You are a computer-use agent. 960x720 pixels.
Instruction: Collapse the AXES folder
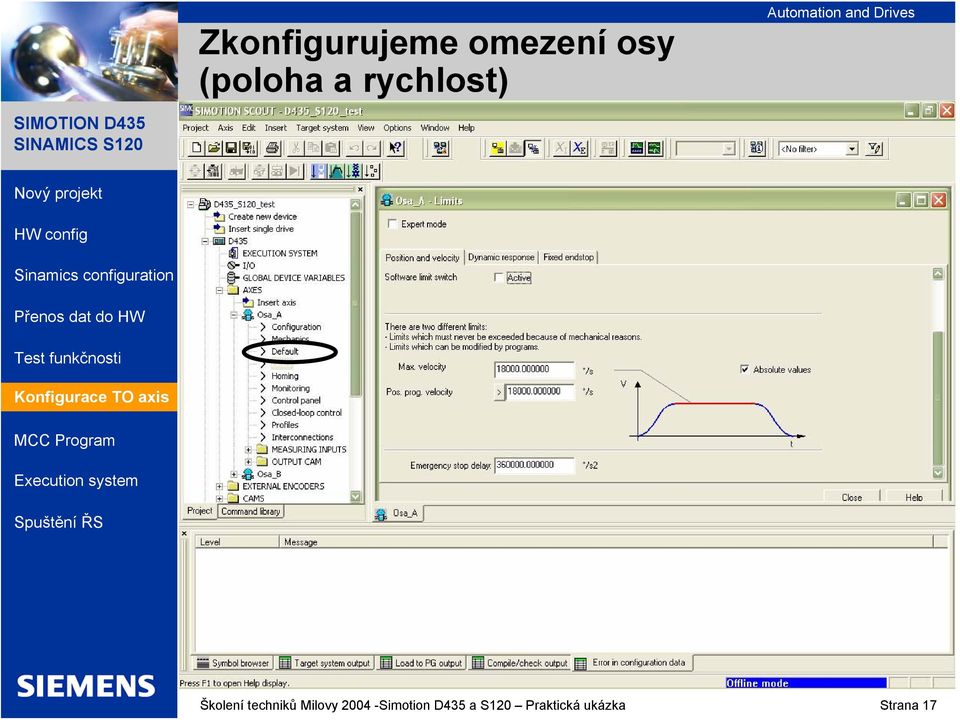[219, 290]
